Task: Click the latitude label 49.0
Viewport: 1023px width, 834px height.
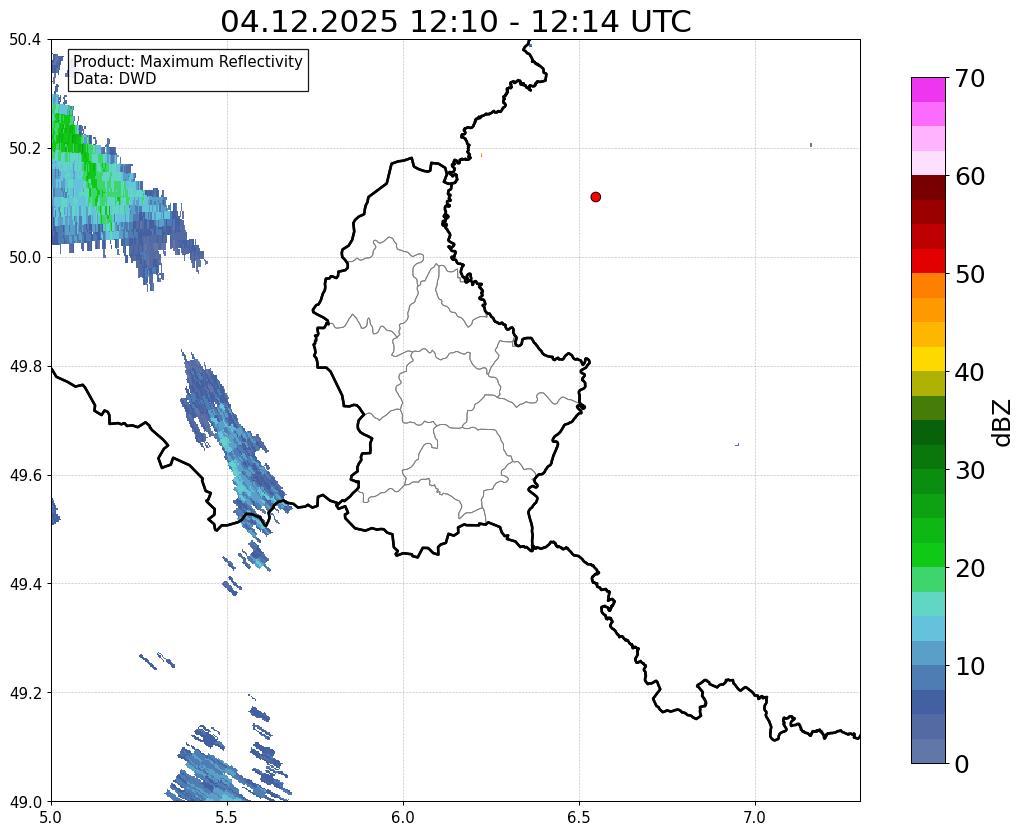Action: 25,802
